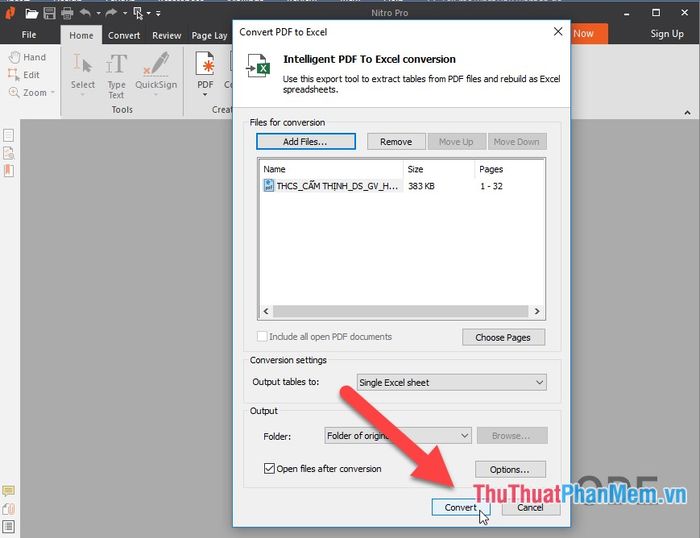
Task: Click the Redo arrow icon
Action: 111,13
